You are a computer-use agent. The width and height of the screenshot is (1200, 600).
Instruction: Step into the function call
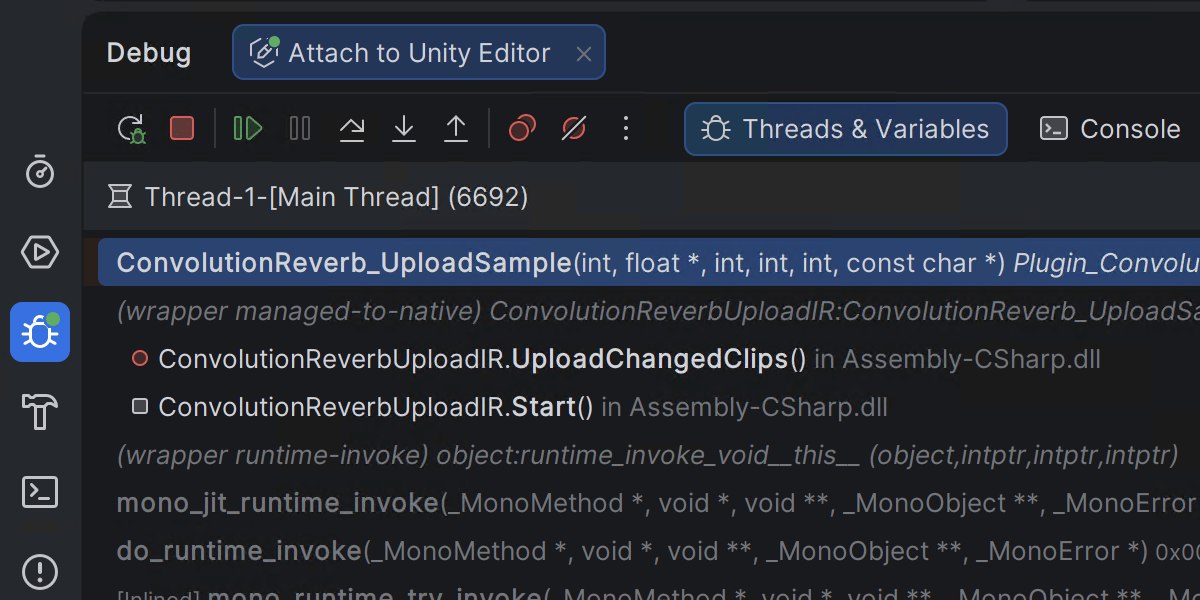404,129
